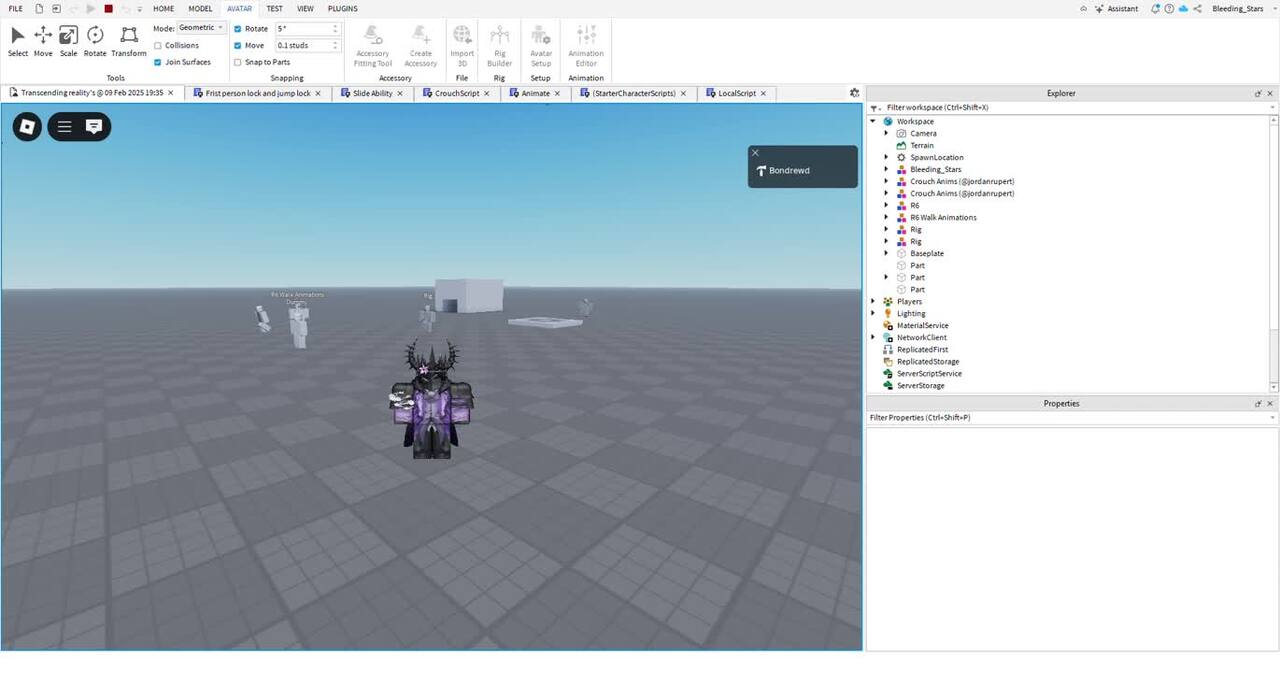Open the Help question mark icon

(x=1169, y=9)
